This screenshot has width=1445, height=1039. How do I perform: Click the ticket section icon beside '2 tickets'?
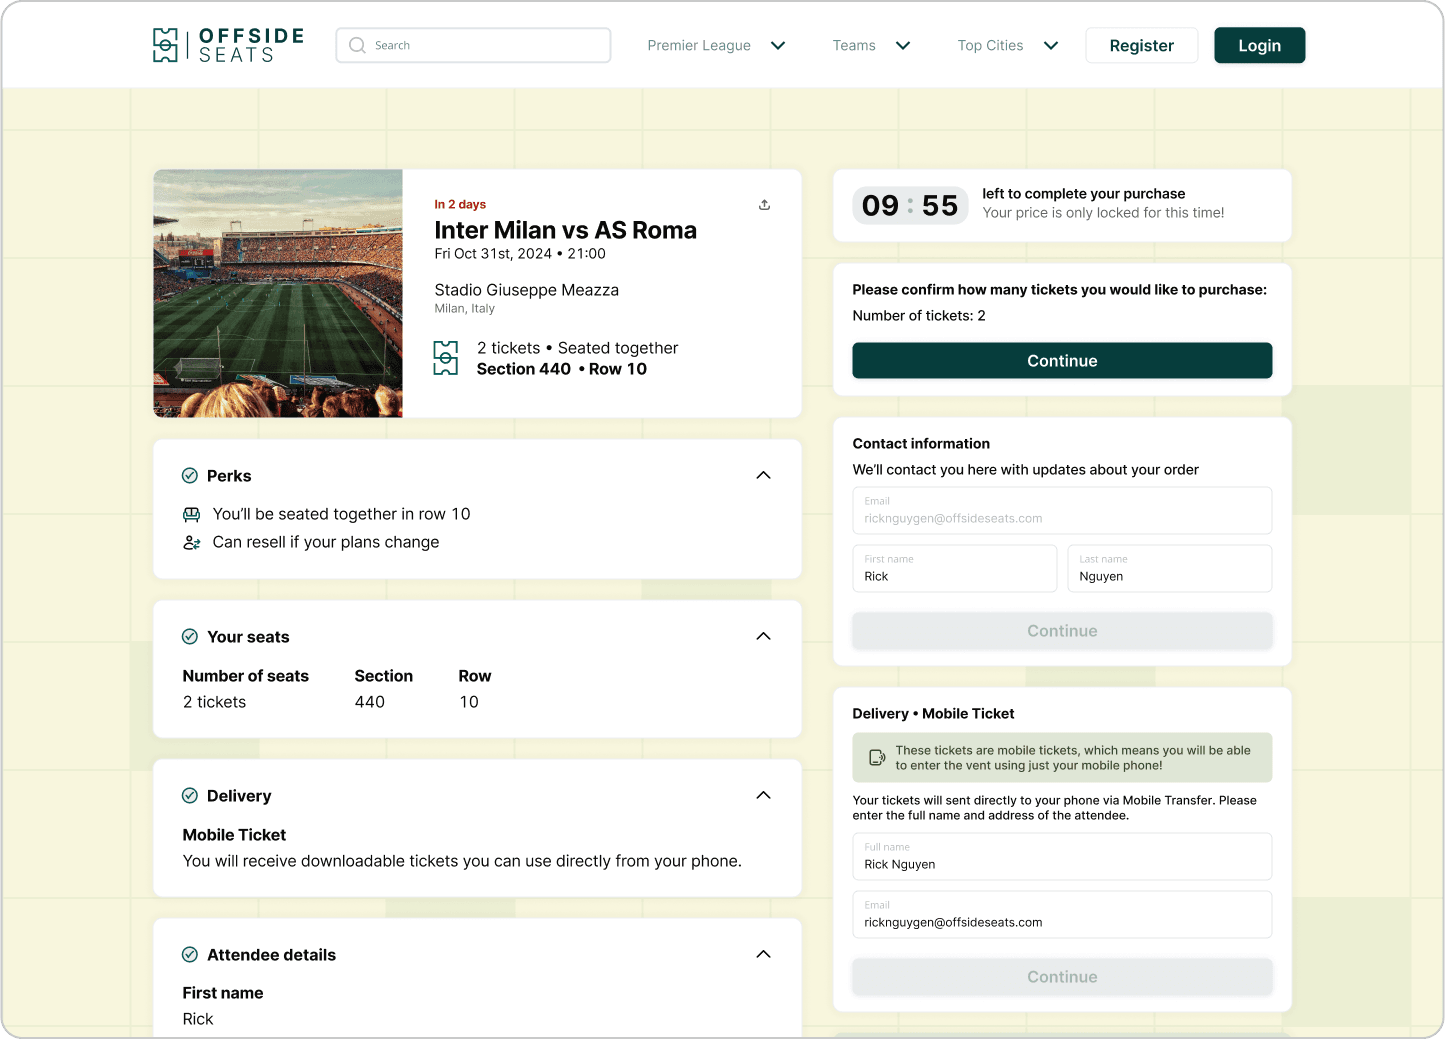(x=445, y=358)
